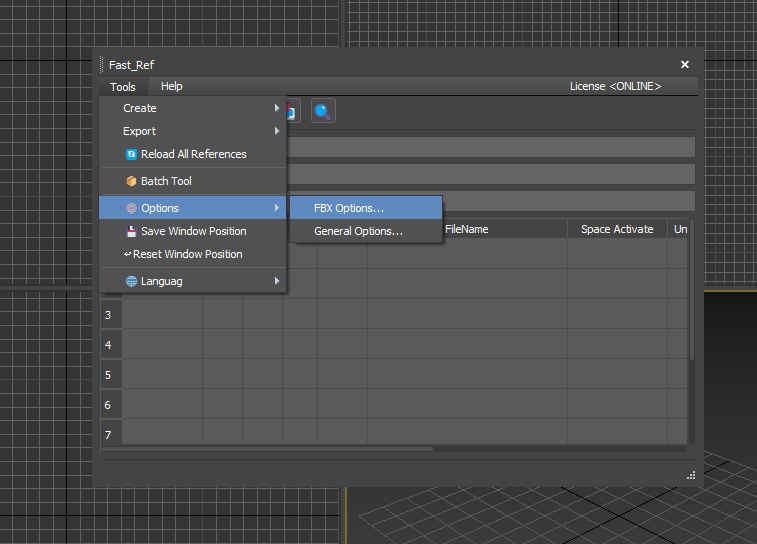Click the Options gear icon

(131, 208)
